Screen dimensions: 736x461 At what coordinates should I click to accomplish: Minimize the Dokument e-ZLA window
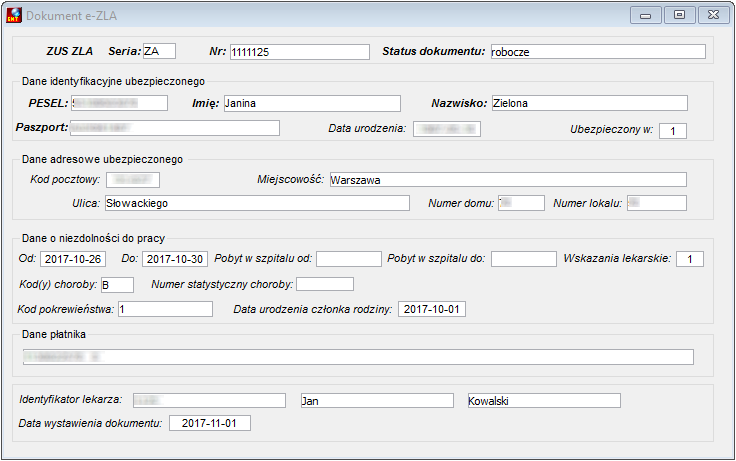(646, 15)
